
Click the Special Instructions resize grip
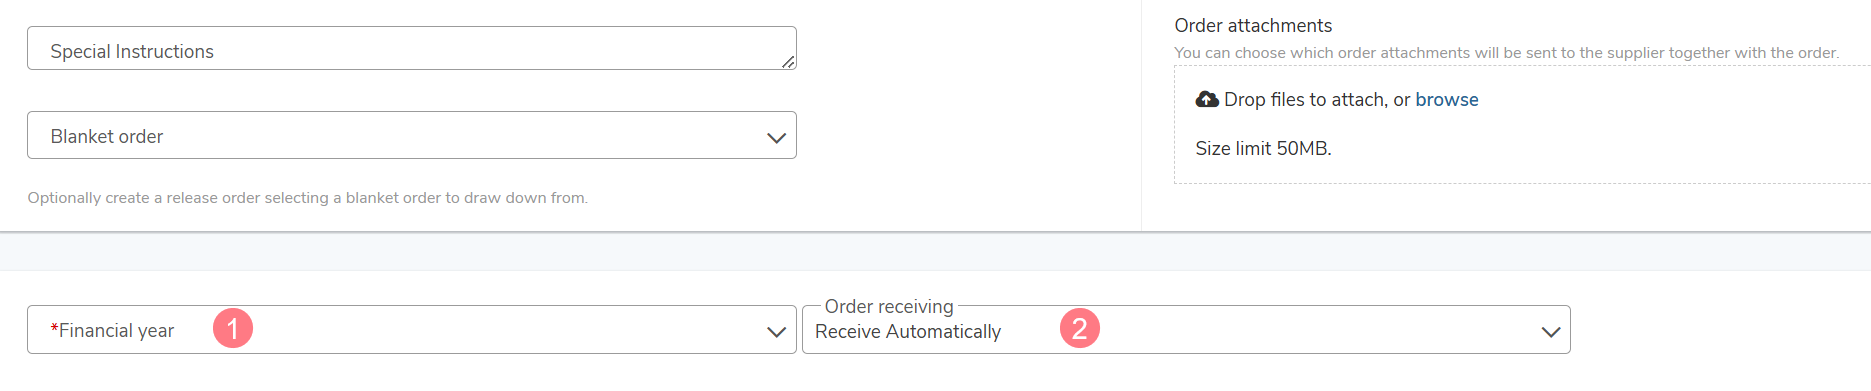[x=788, y=62]
